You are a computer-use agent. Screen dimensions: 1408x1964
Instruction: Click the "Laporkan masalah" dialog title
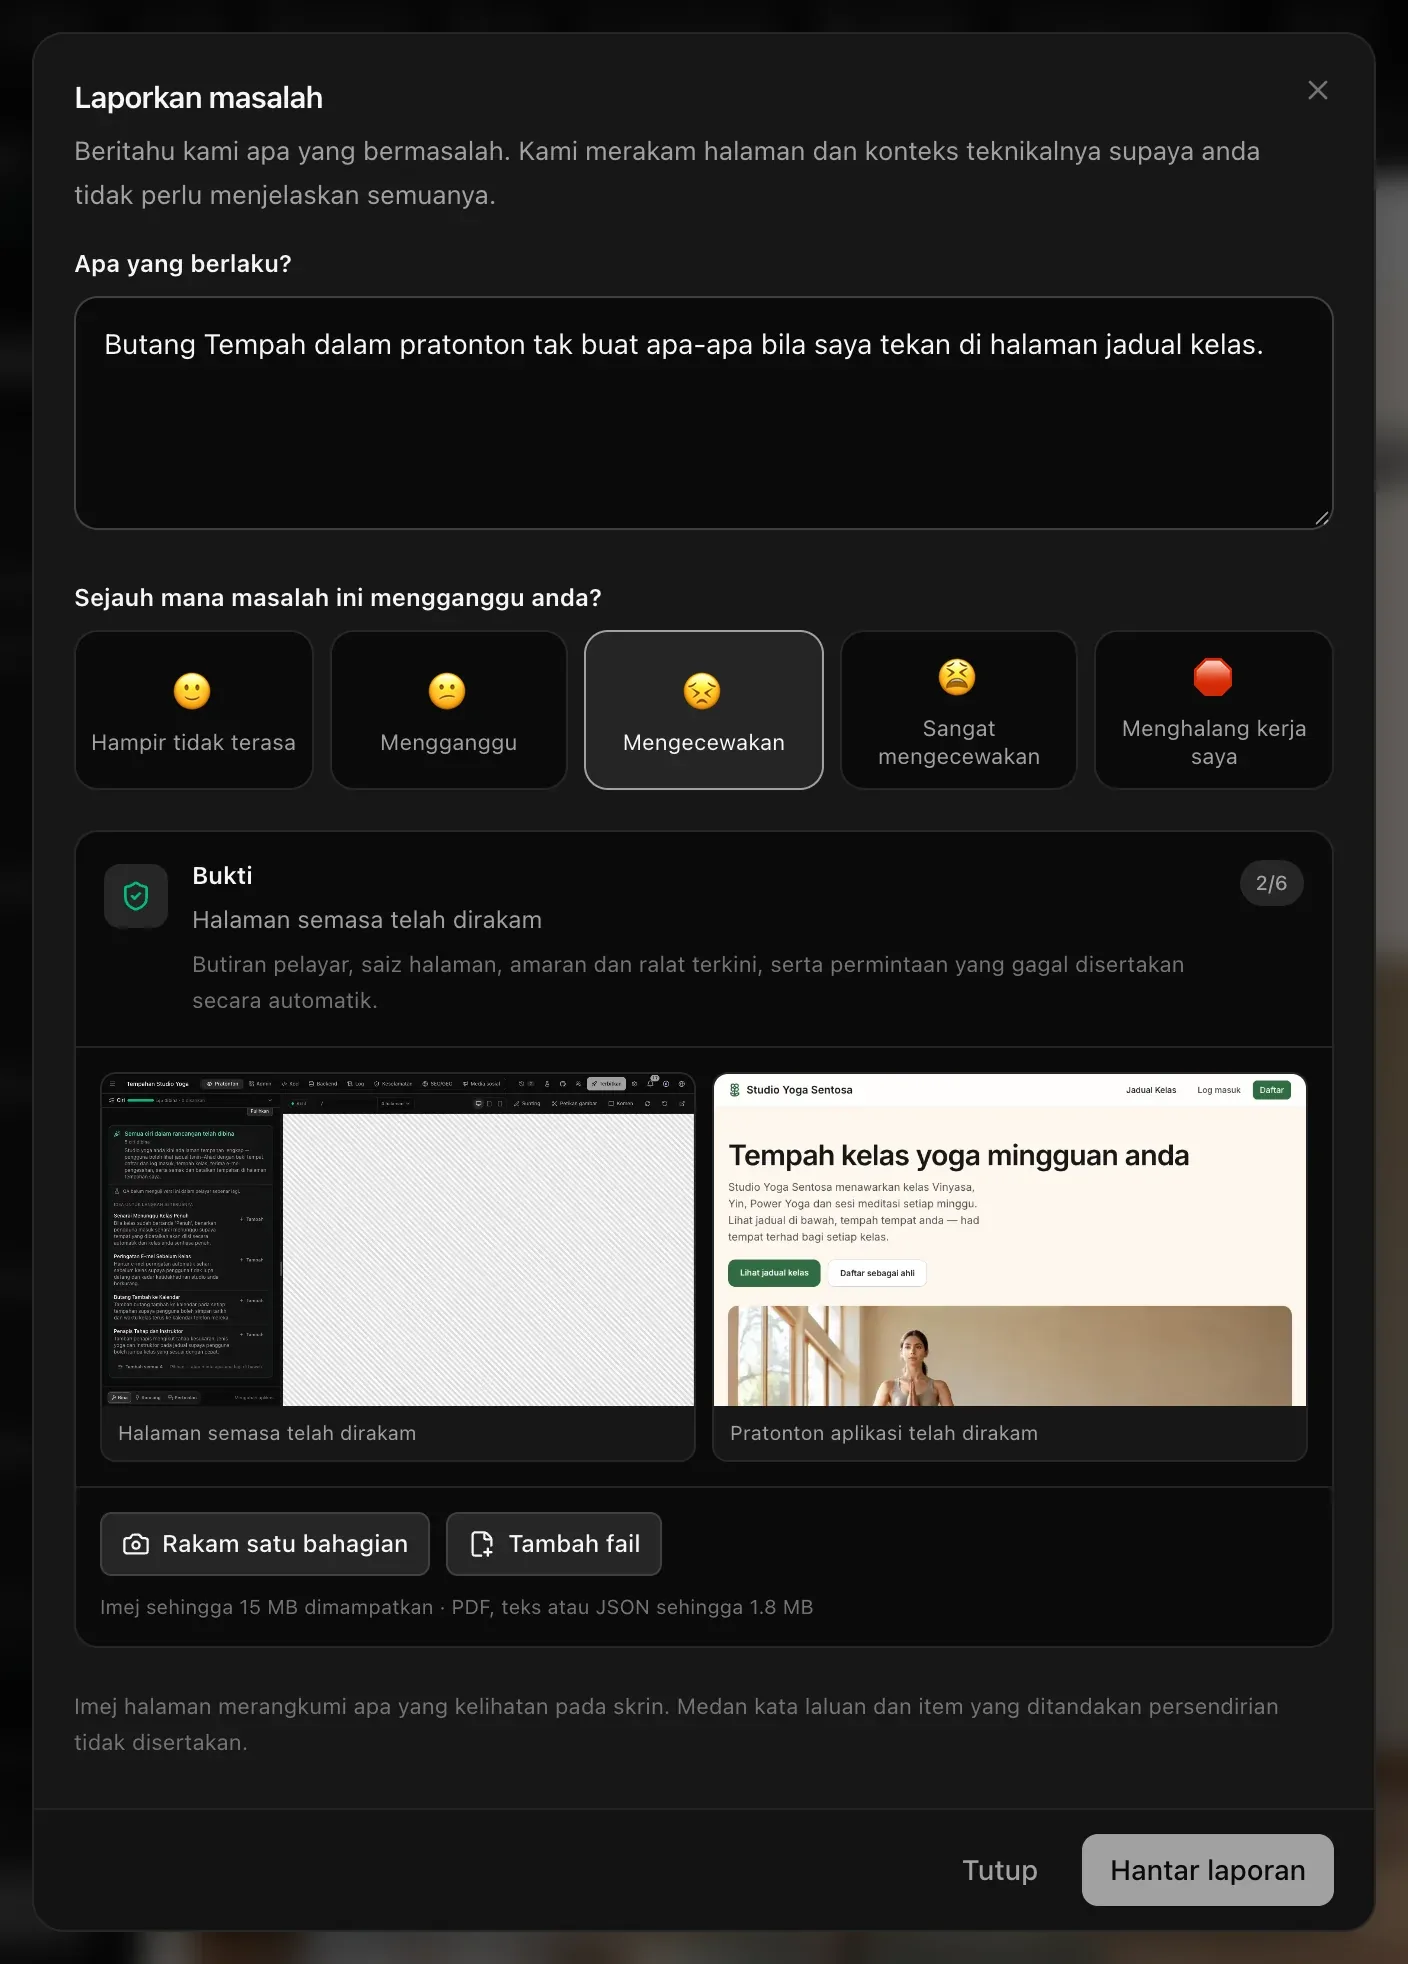tap(198, 98)
